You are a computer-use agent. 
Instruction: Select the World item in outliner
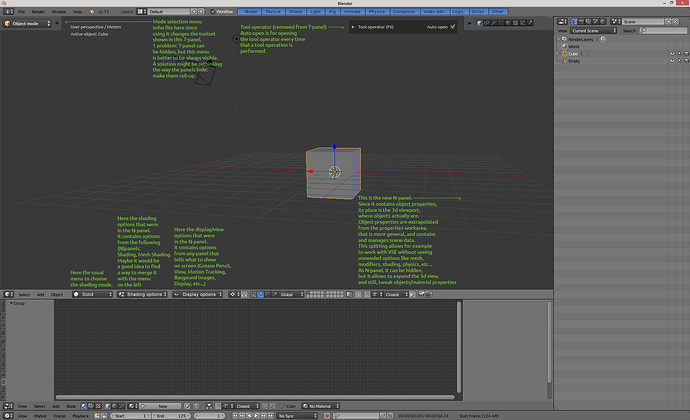click(573, 46)
